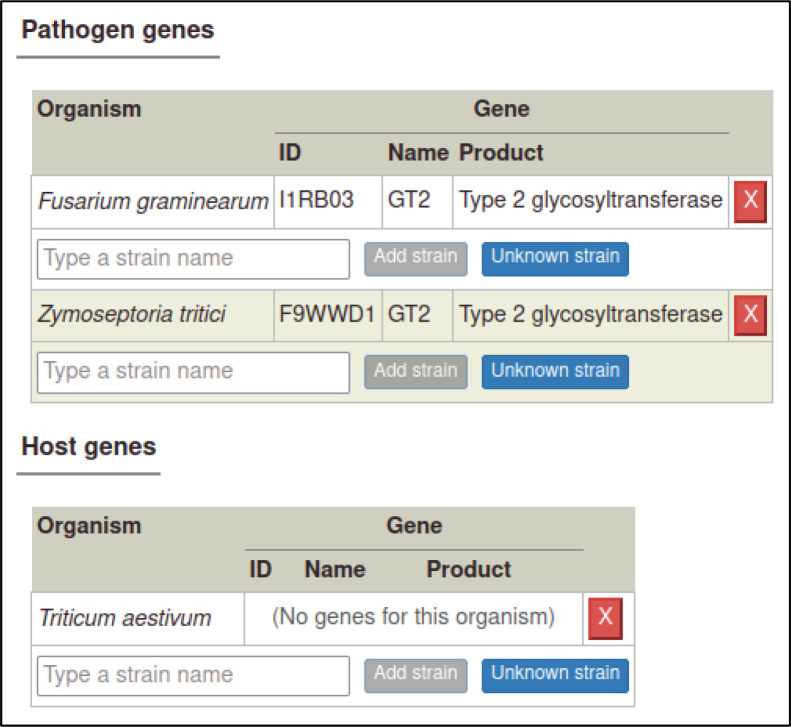Choose Unknown strain for Zymoseptoria tritici
This screenshot has width=791, height=727.
[x=555, y=372]
